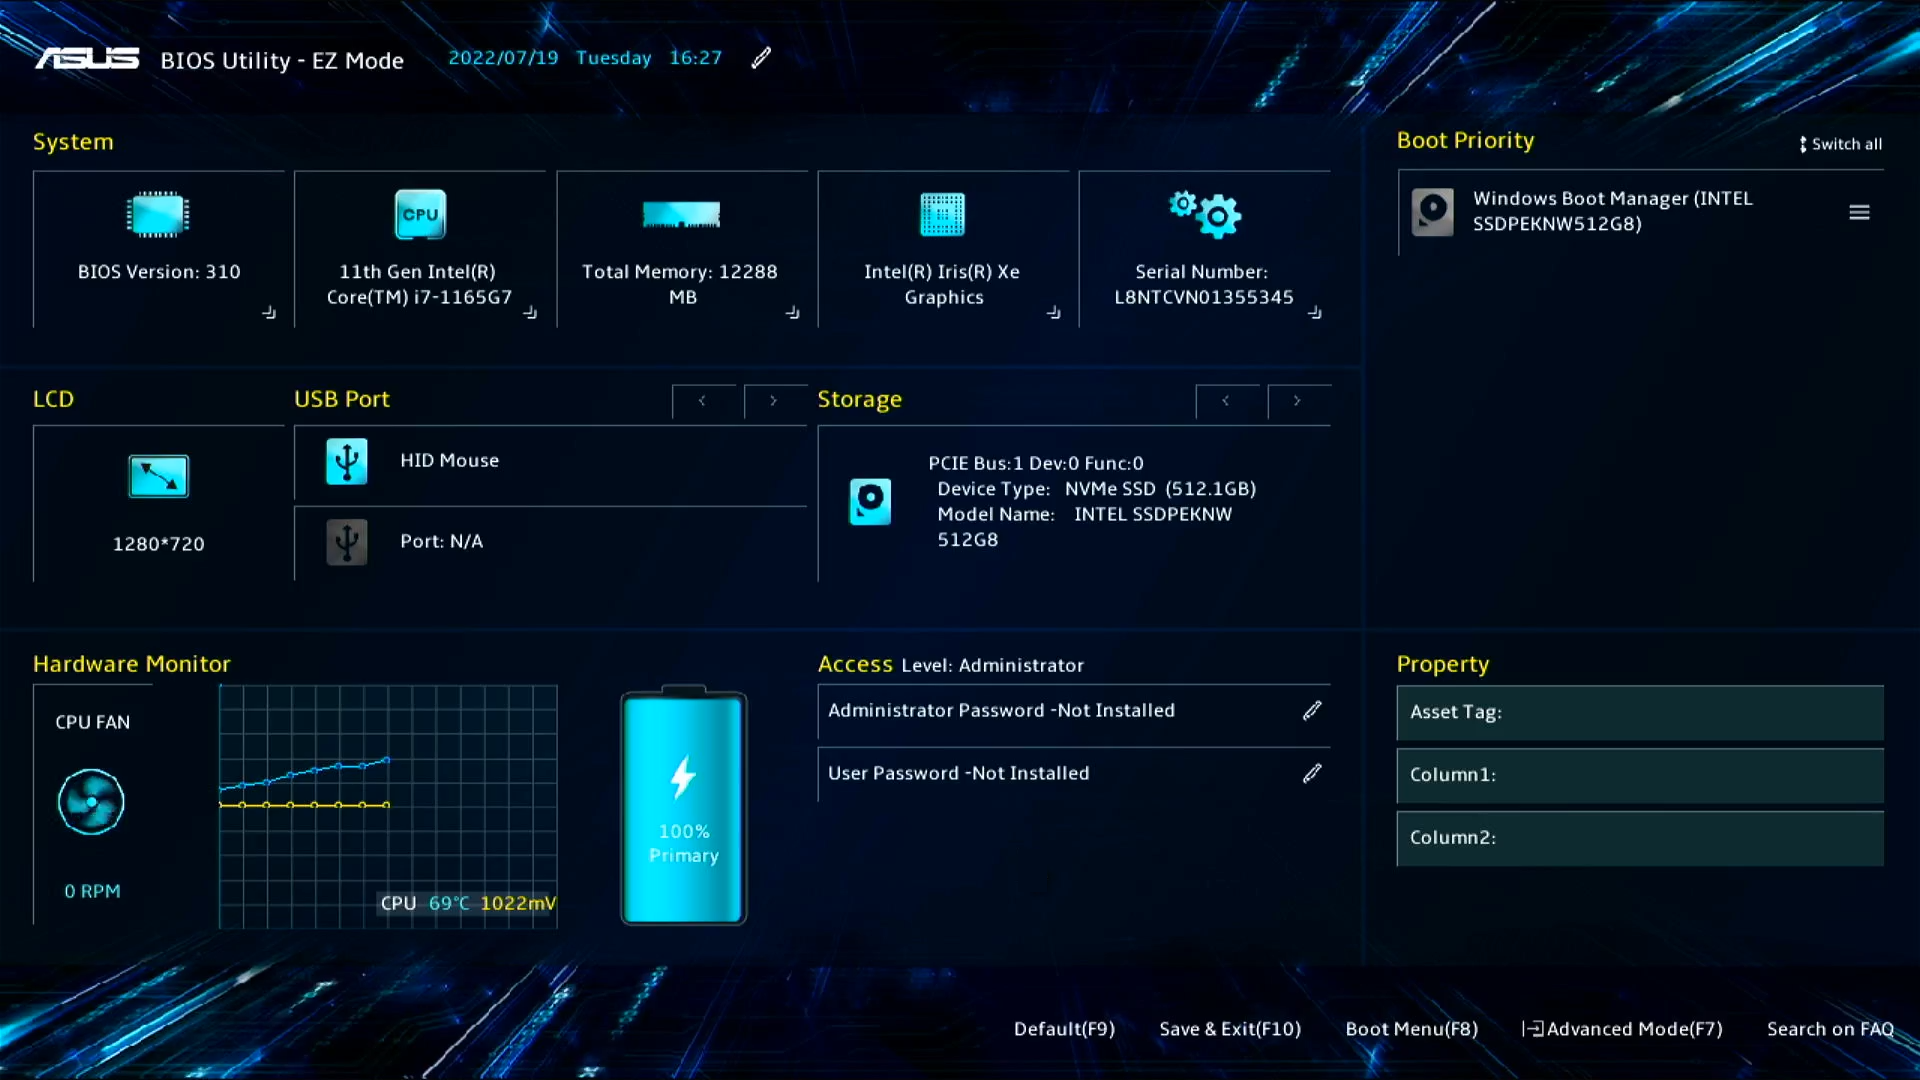Click the 1022mV voltage reading
1920x1080 pixels.
tap(518, 903)
